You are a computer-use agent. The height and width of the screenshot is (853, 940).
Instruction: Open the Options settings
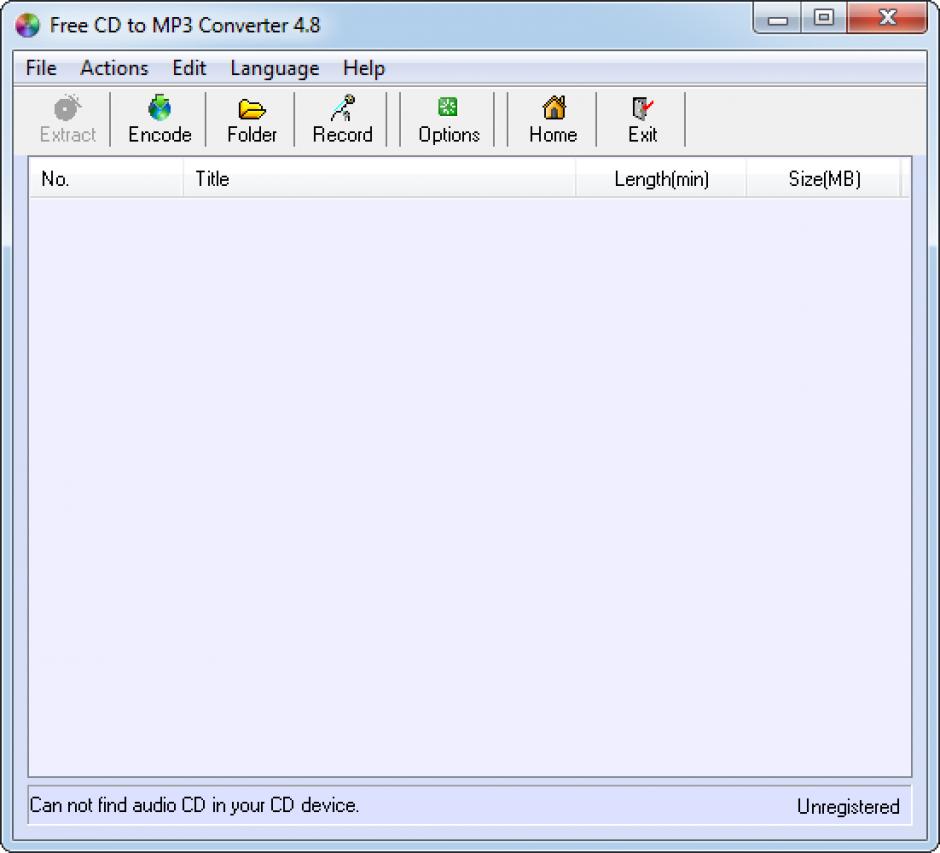point(449,119)
